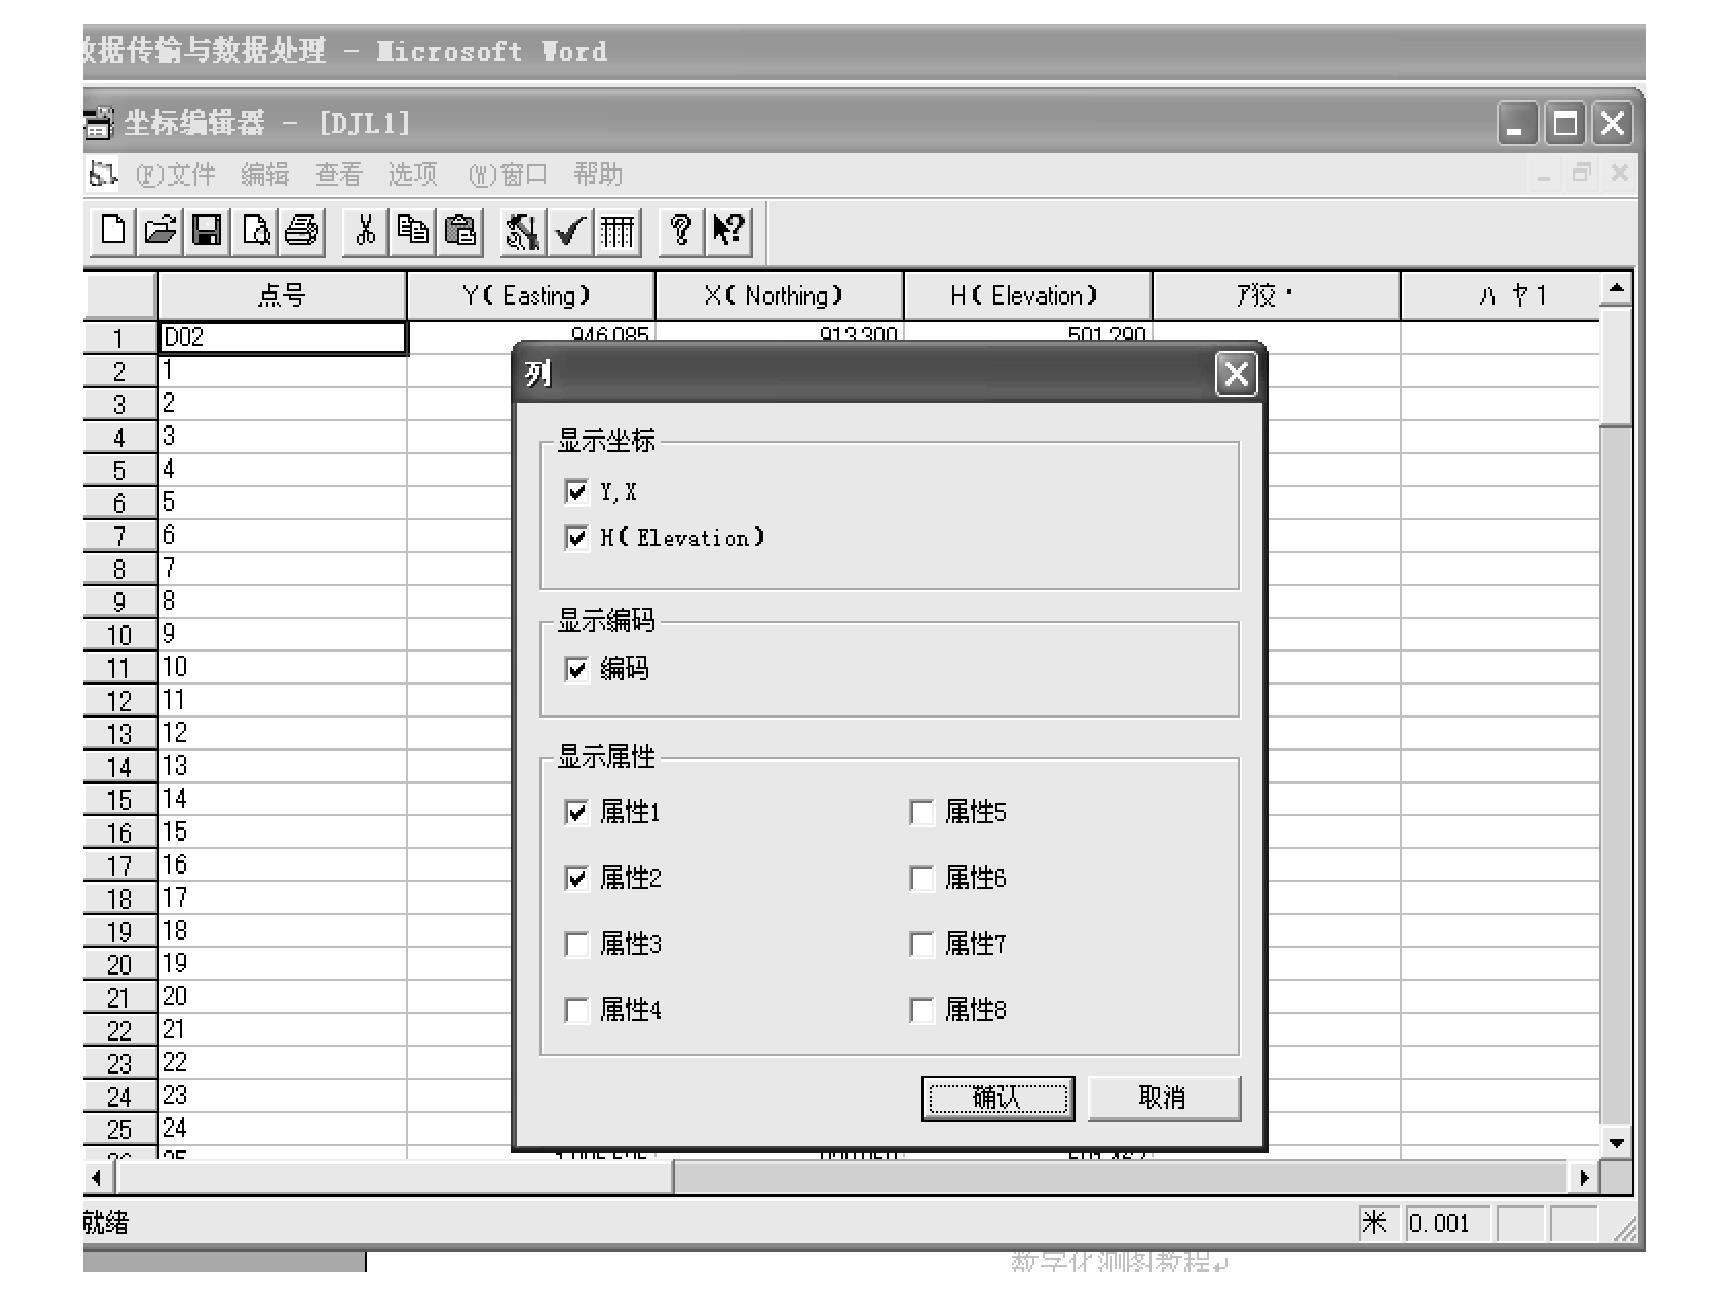Open the 查看 menu

click(339, 175)
